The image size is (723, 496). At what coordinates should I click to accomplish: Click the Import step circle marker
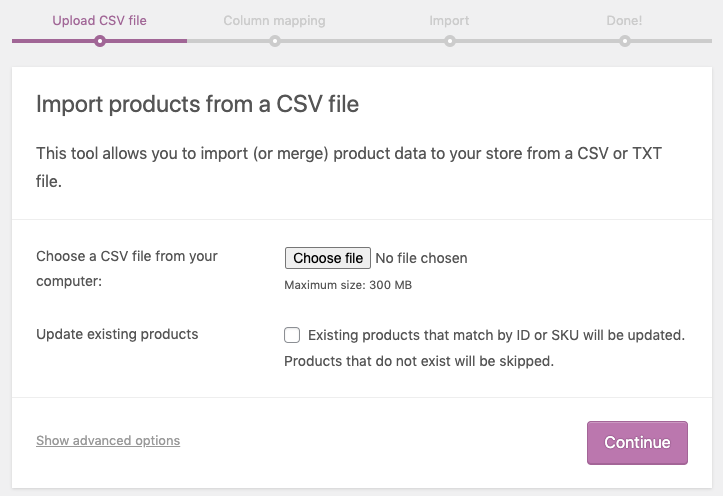coord(450,41)
